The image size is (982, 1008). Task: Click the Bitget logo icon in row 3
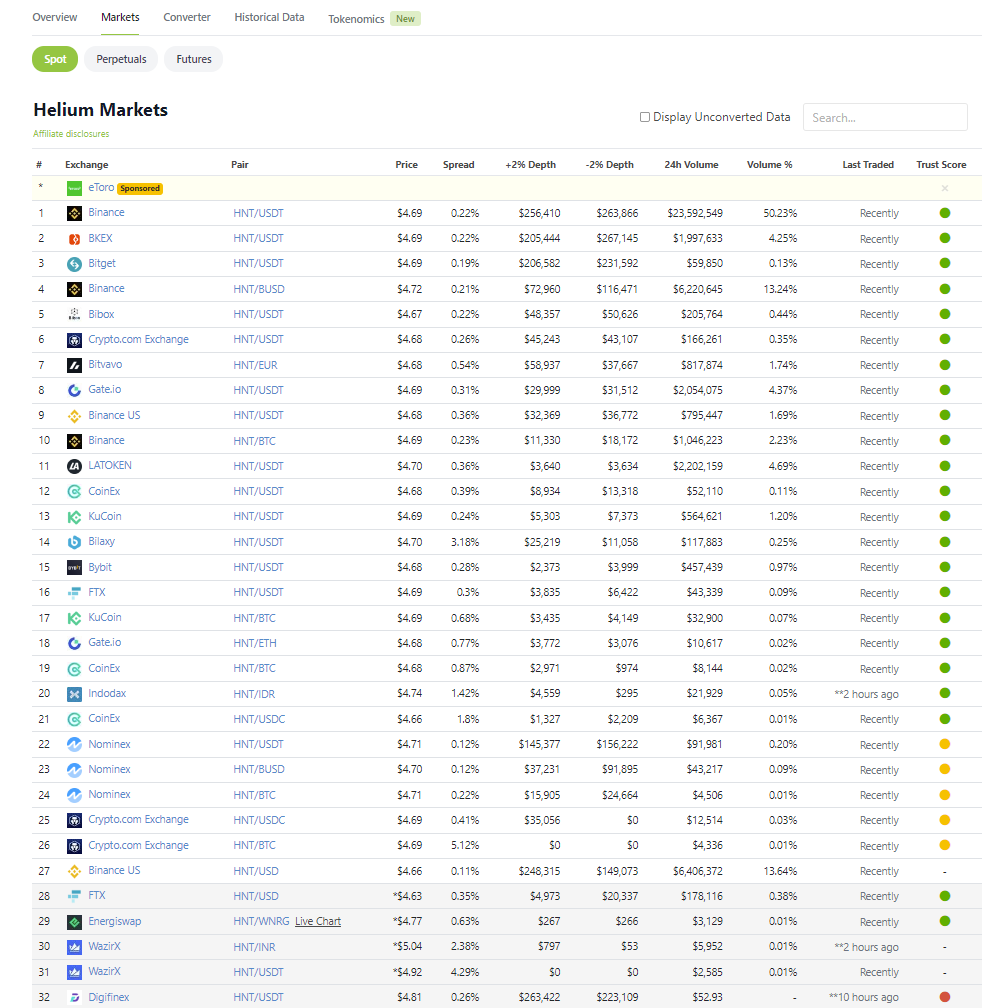coord(74,264)
